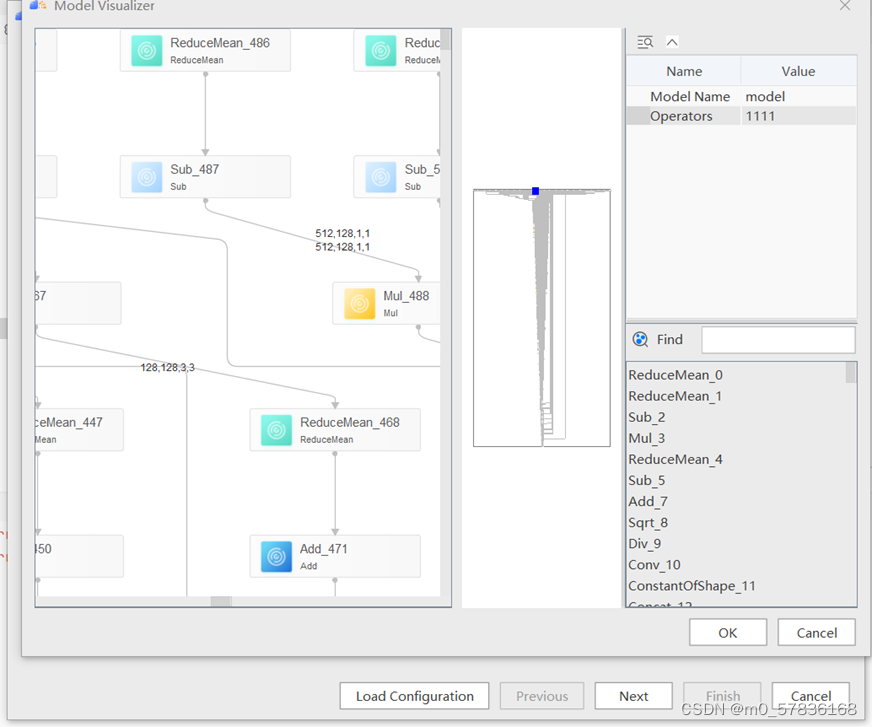
Task: Select the Mul_488 node icon
Action: tap(360, 303)
